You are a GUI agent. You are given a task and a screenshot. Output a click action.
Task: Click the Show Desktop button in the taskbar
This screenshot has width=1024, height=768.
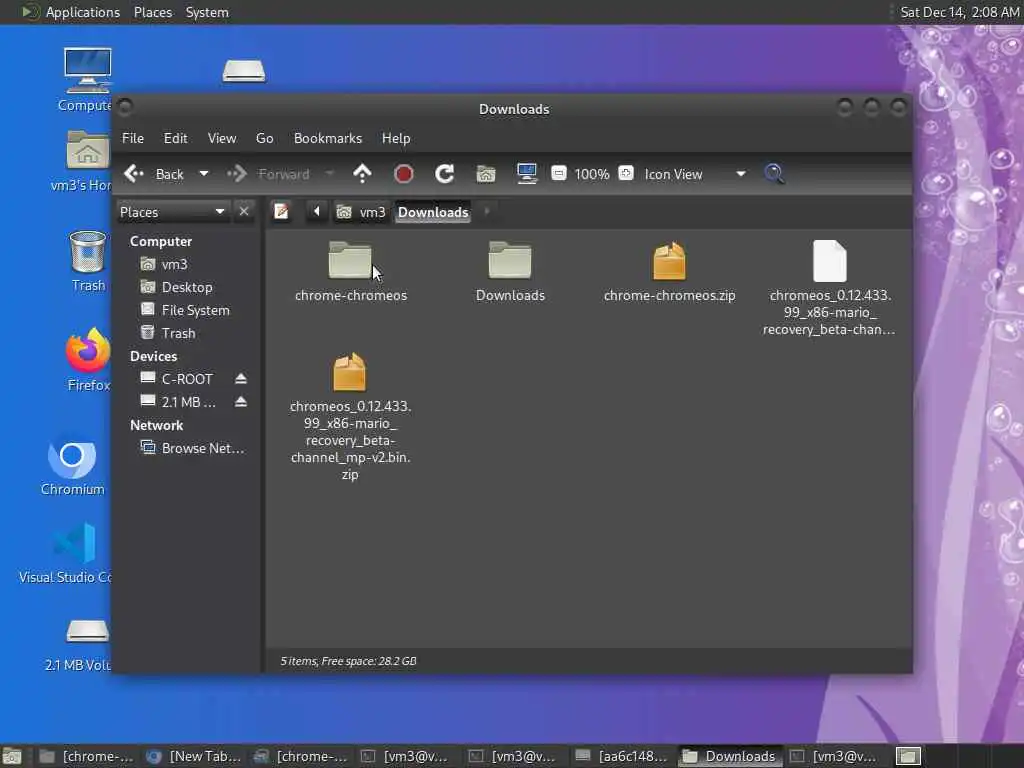click(x=12, y=756)
